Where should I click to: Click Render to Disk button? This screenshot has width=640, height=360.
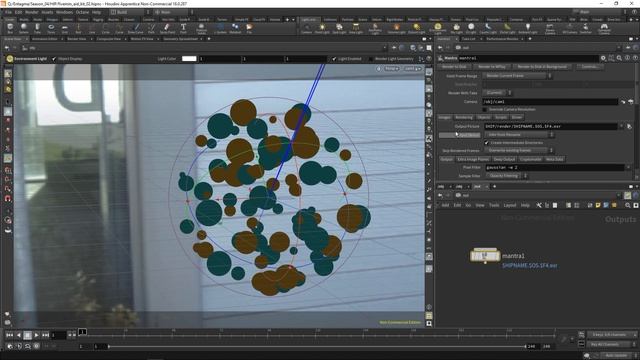pyautogui.click(x=454, y=67)
